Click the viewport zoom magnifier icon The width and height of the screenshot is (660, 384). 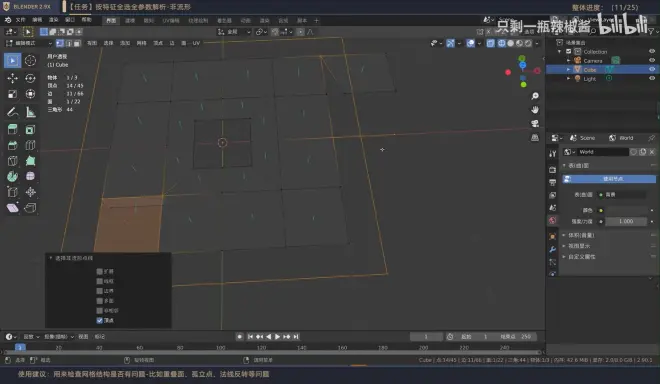[535, 96]
